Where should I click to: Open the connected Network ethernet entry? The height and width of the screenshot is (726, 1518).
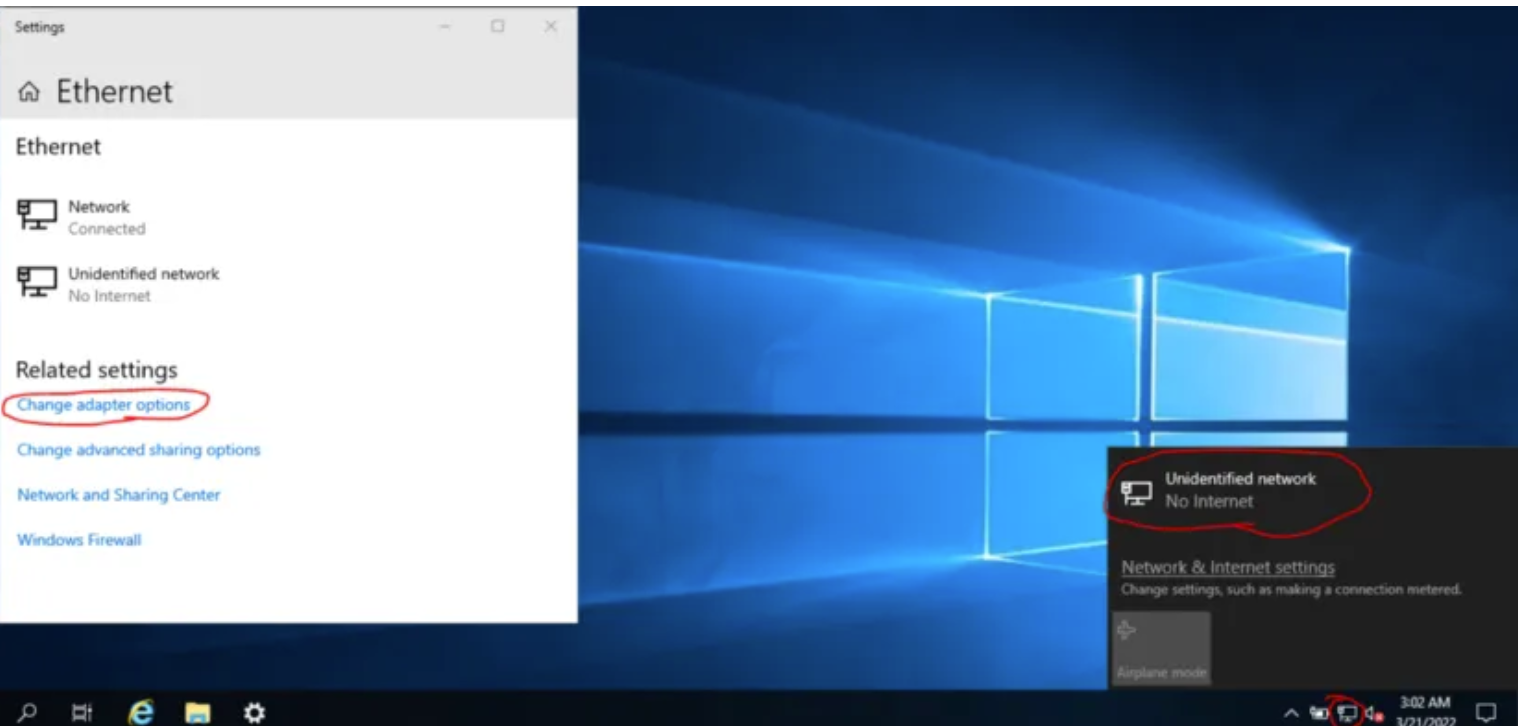(81, 217)
